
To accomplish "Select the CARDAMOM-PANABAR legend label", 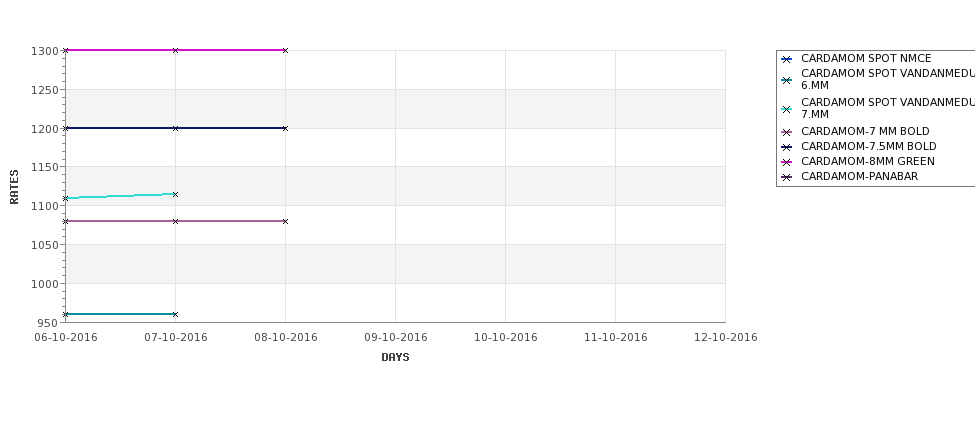I will coord(859,177).
